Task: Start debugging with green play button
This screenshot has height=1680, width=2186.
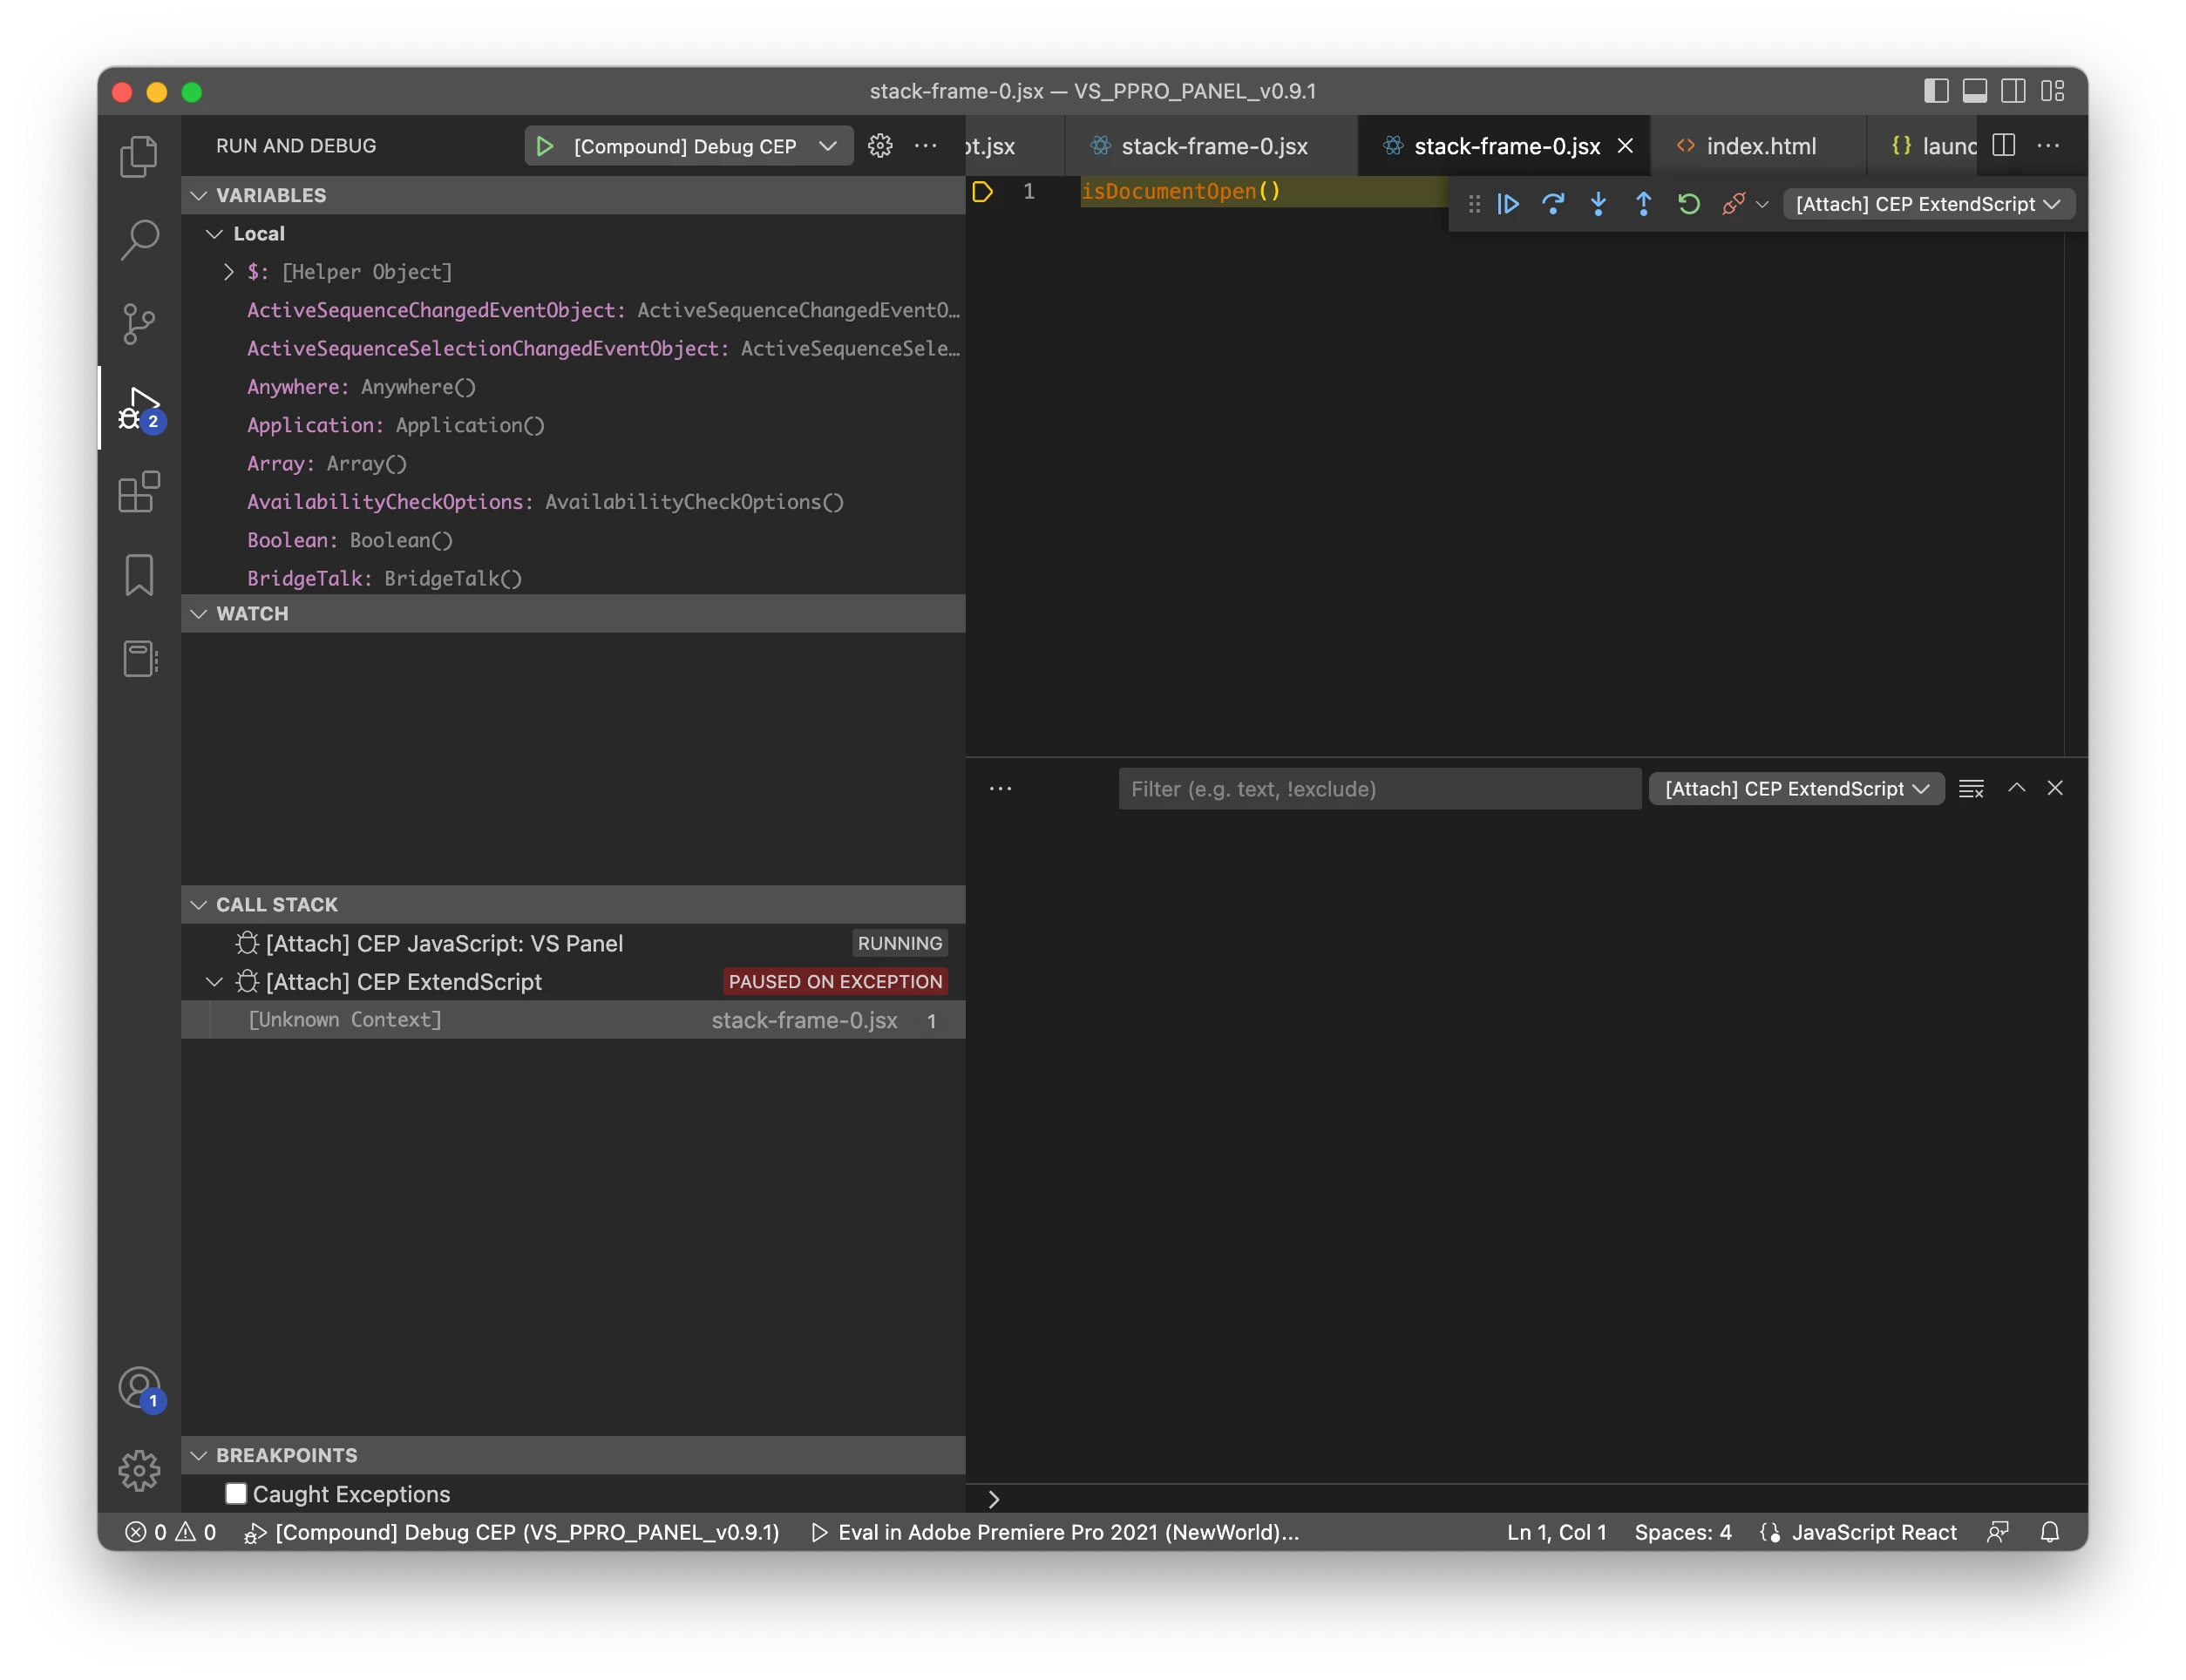Action: coord(545,146)
